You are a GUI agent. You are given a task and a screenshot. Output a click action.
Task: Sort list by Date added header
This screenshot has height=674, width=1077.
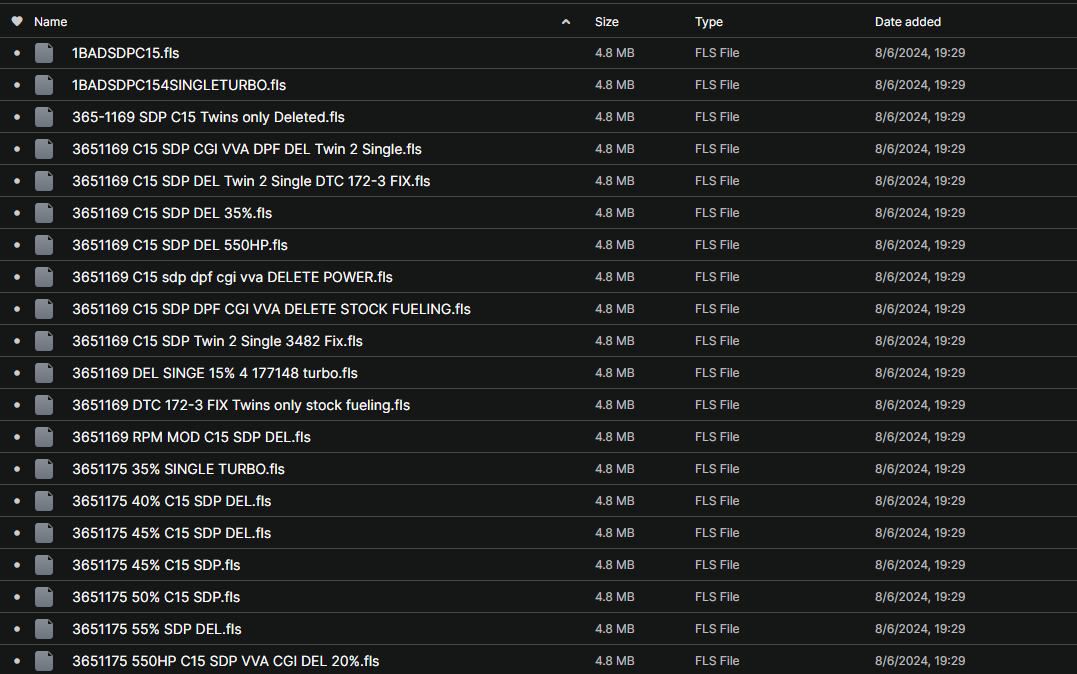click(x=907, y=21)
